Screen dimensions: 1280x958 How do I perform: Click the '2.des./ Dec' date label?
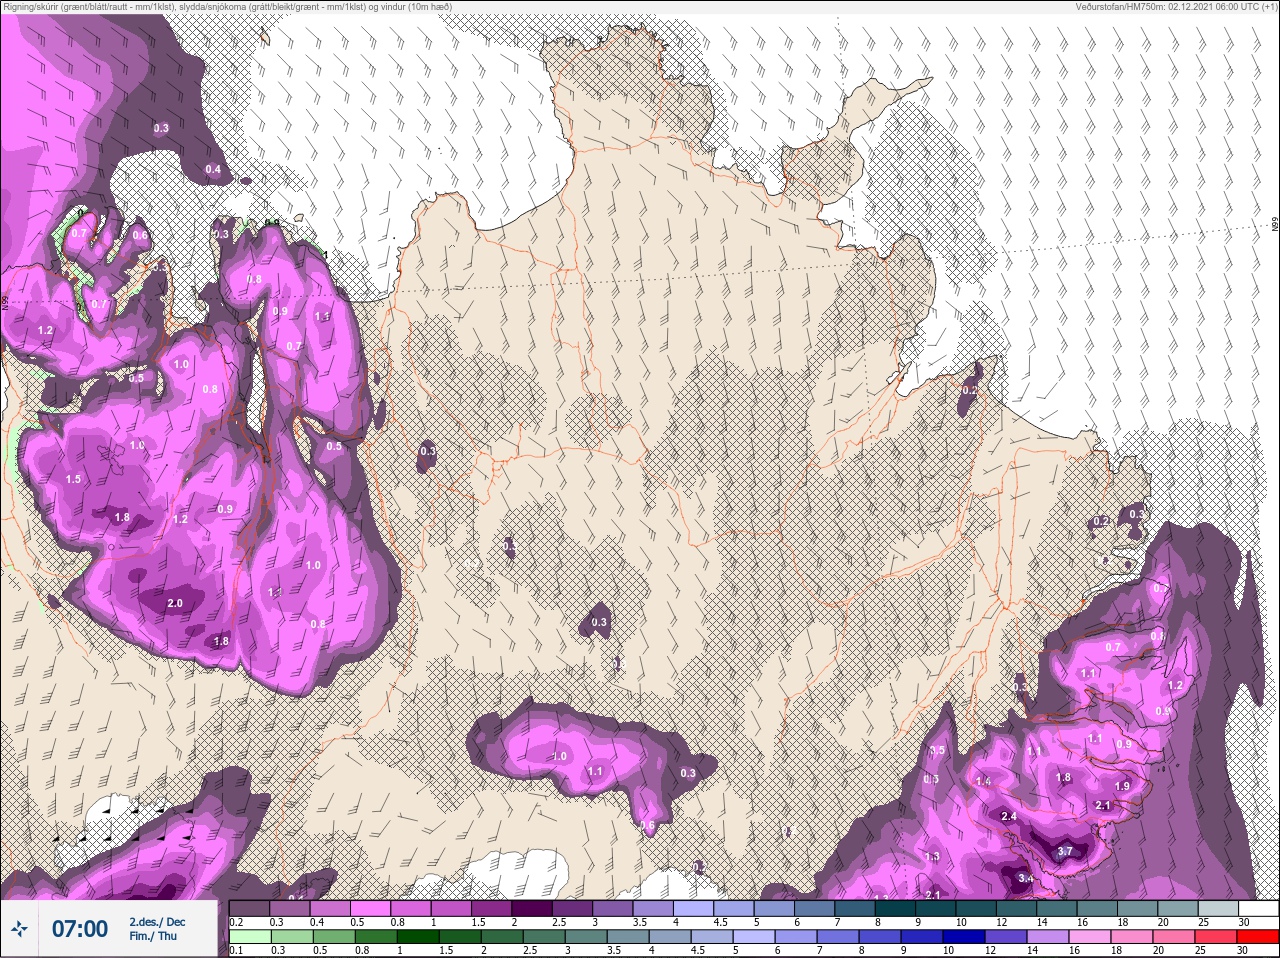[x=157, y=922]
